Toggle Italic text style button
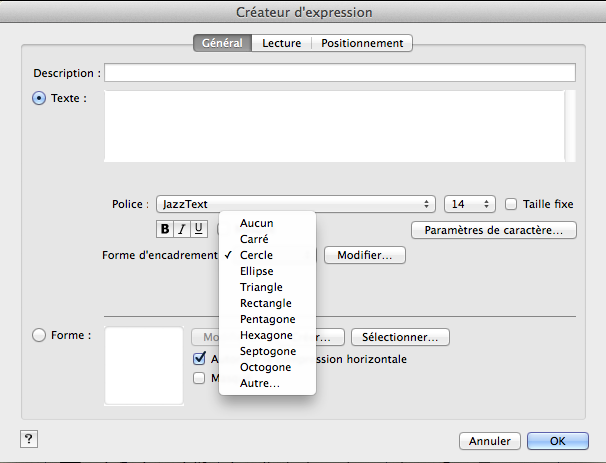Viewport: 606px width, 463px height. click(x=182, y=229)
